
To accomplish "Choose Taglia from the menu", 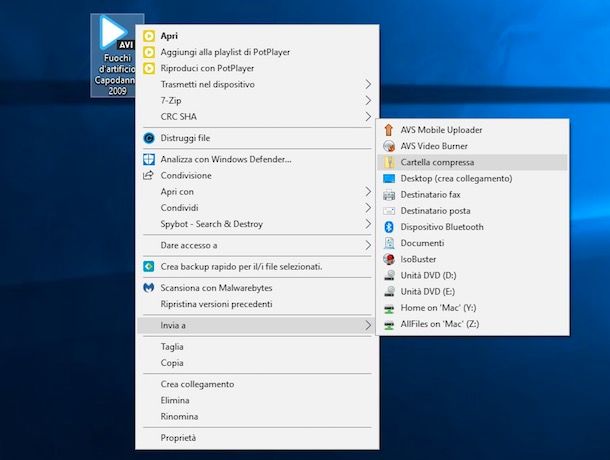I will tap(257, 347).
